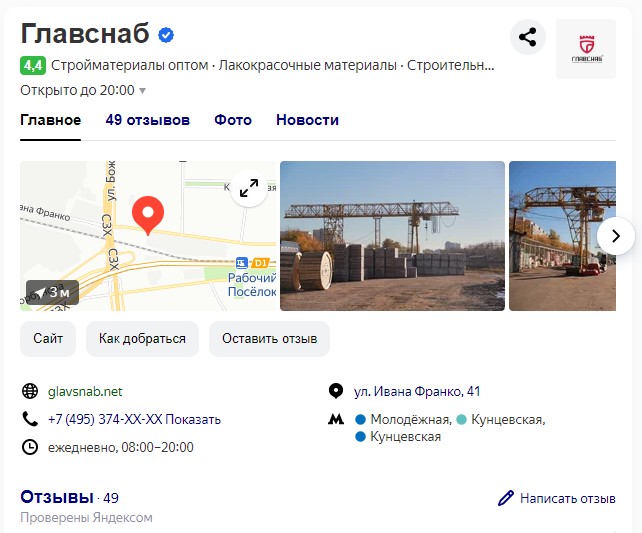Open the Новости tab
The image size is (642, 533).
coord(307,120)
